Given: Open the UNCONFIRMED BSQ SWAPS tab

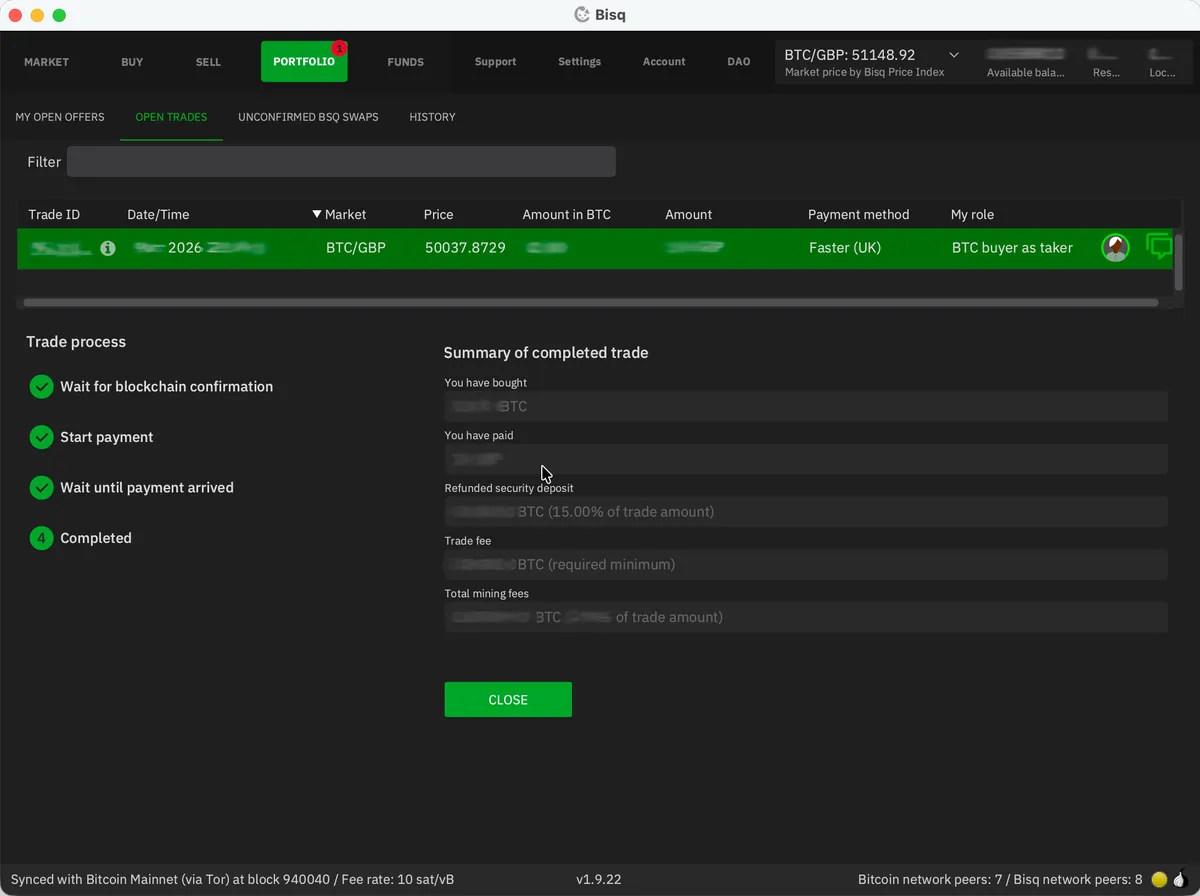Looking at the screenshot, I should (308, 117).
